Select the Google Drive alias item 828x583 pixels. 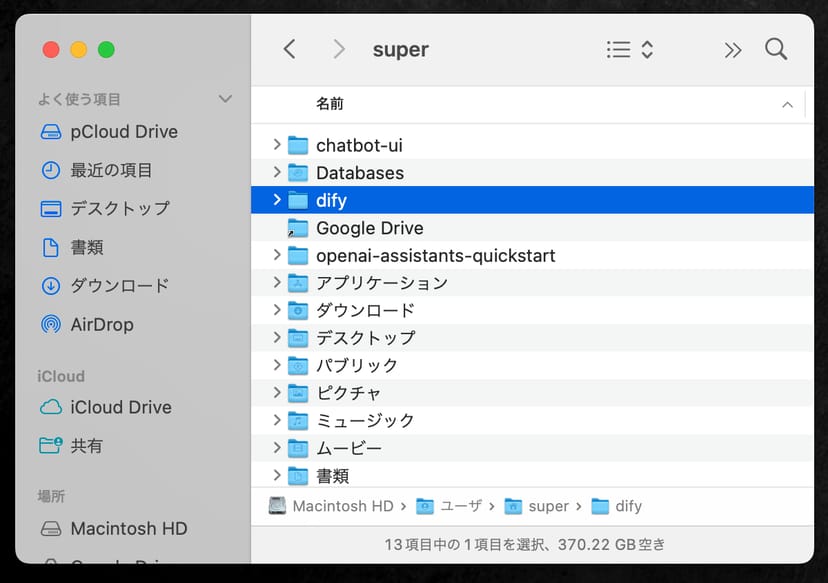(x=369, y=228)
